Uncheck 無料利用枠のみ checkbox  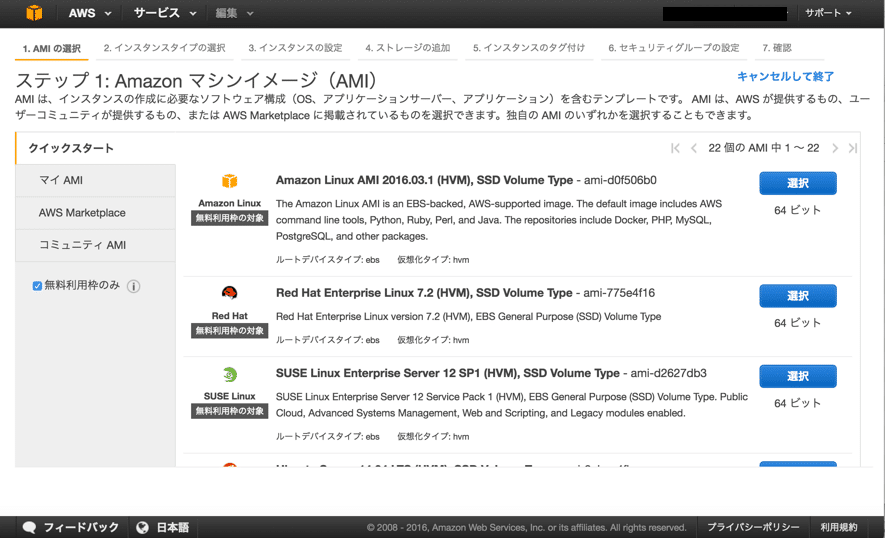[x=37, y=286]
